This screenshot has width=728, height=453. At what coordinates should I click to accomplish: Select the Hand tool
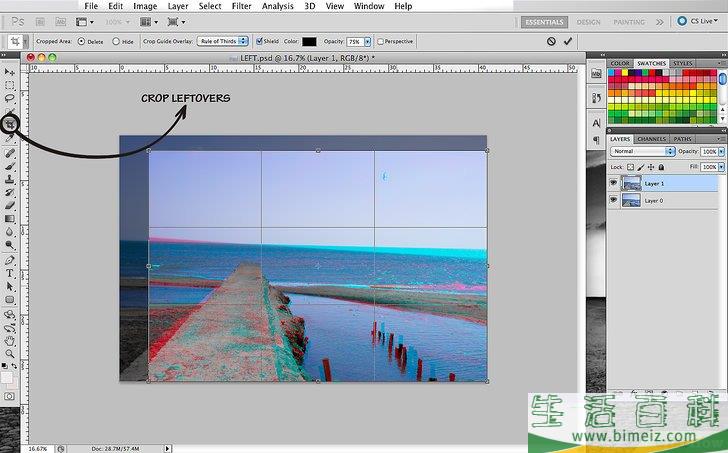[x=10, y=340]
